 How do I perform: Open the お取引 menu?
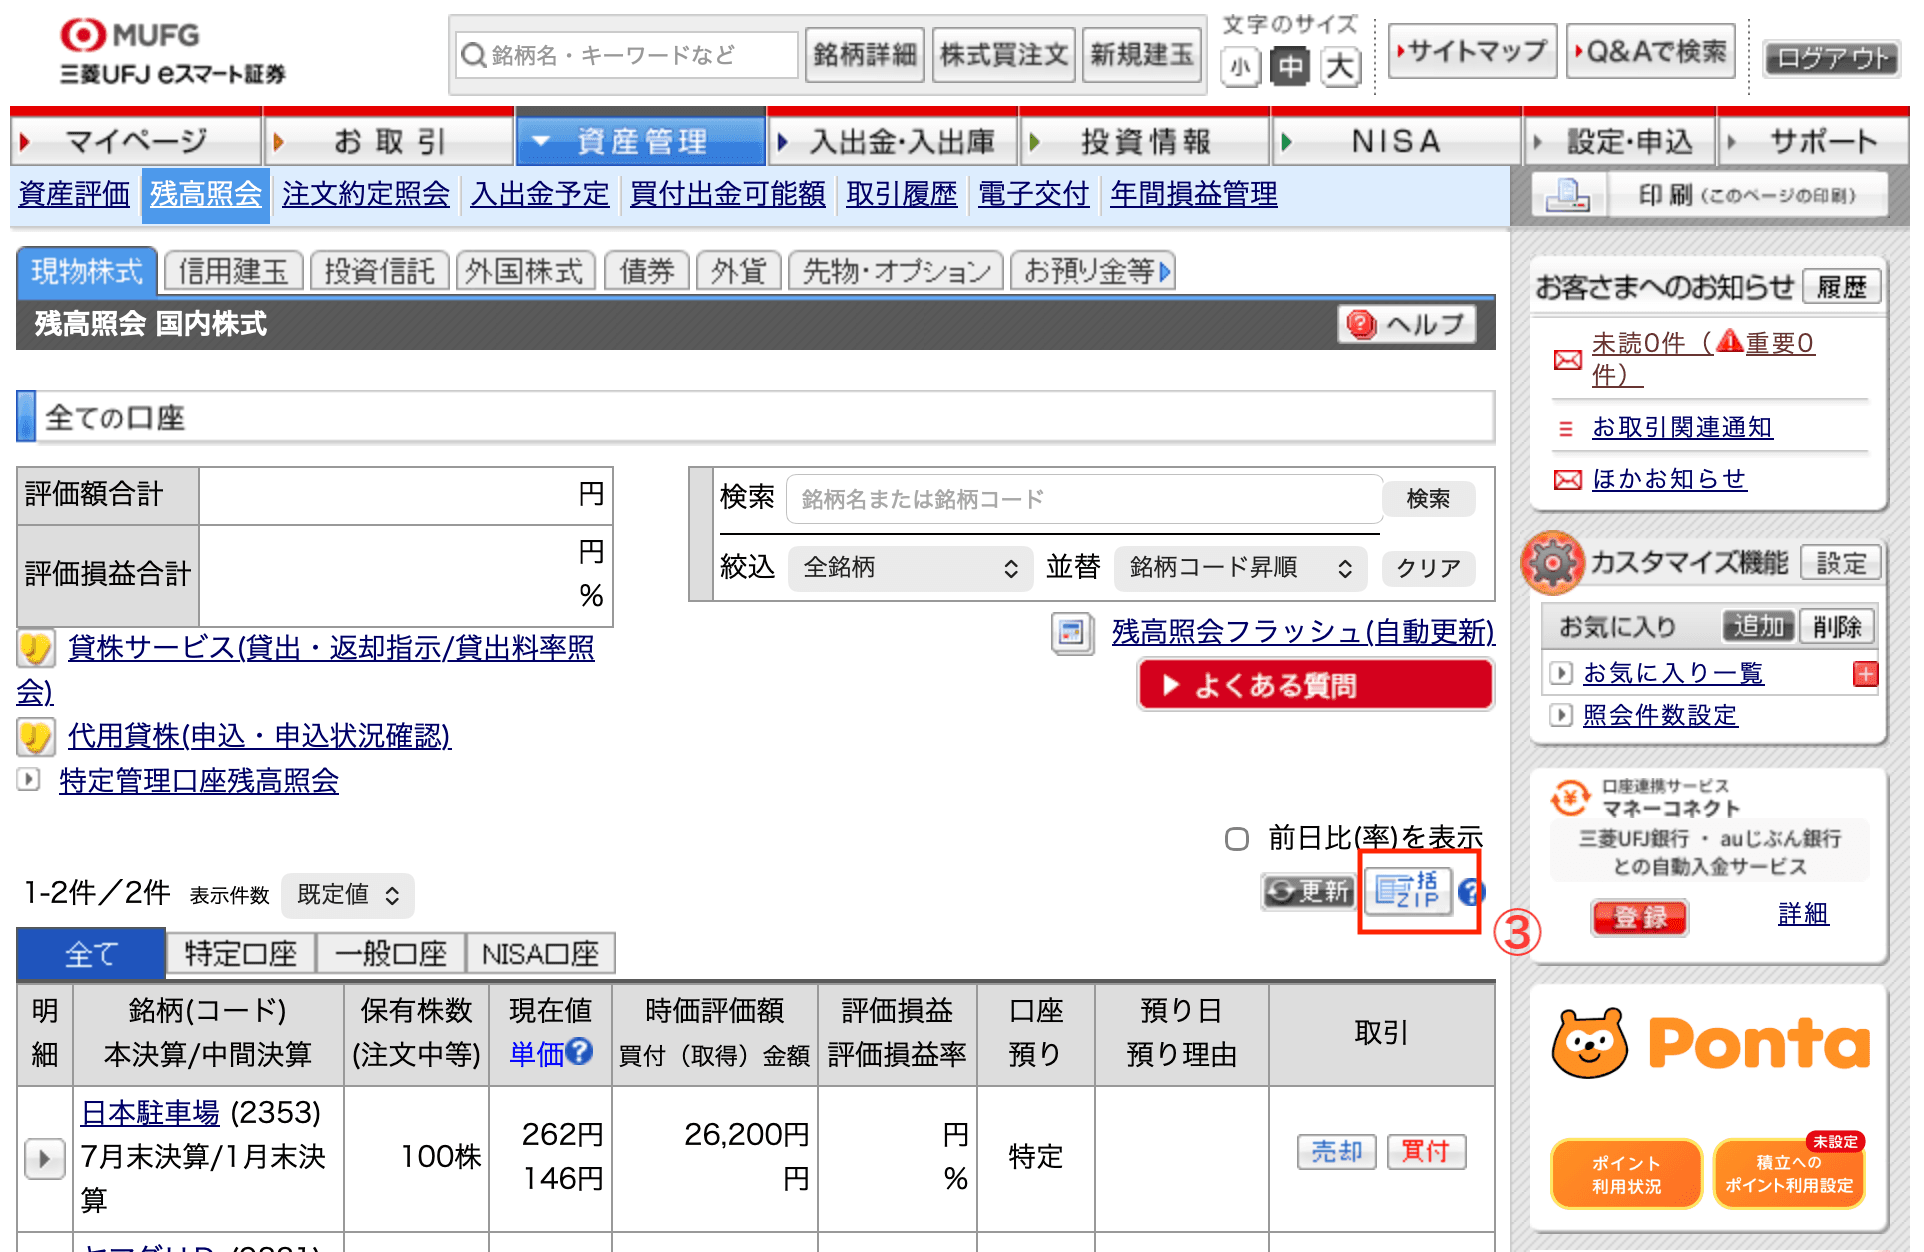click(x=389, y=141)
